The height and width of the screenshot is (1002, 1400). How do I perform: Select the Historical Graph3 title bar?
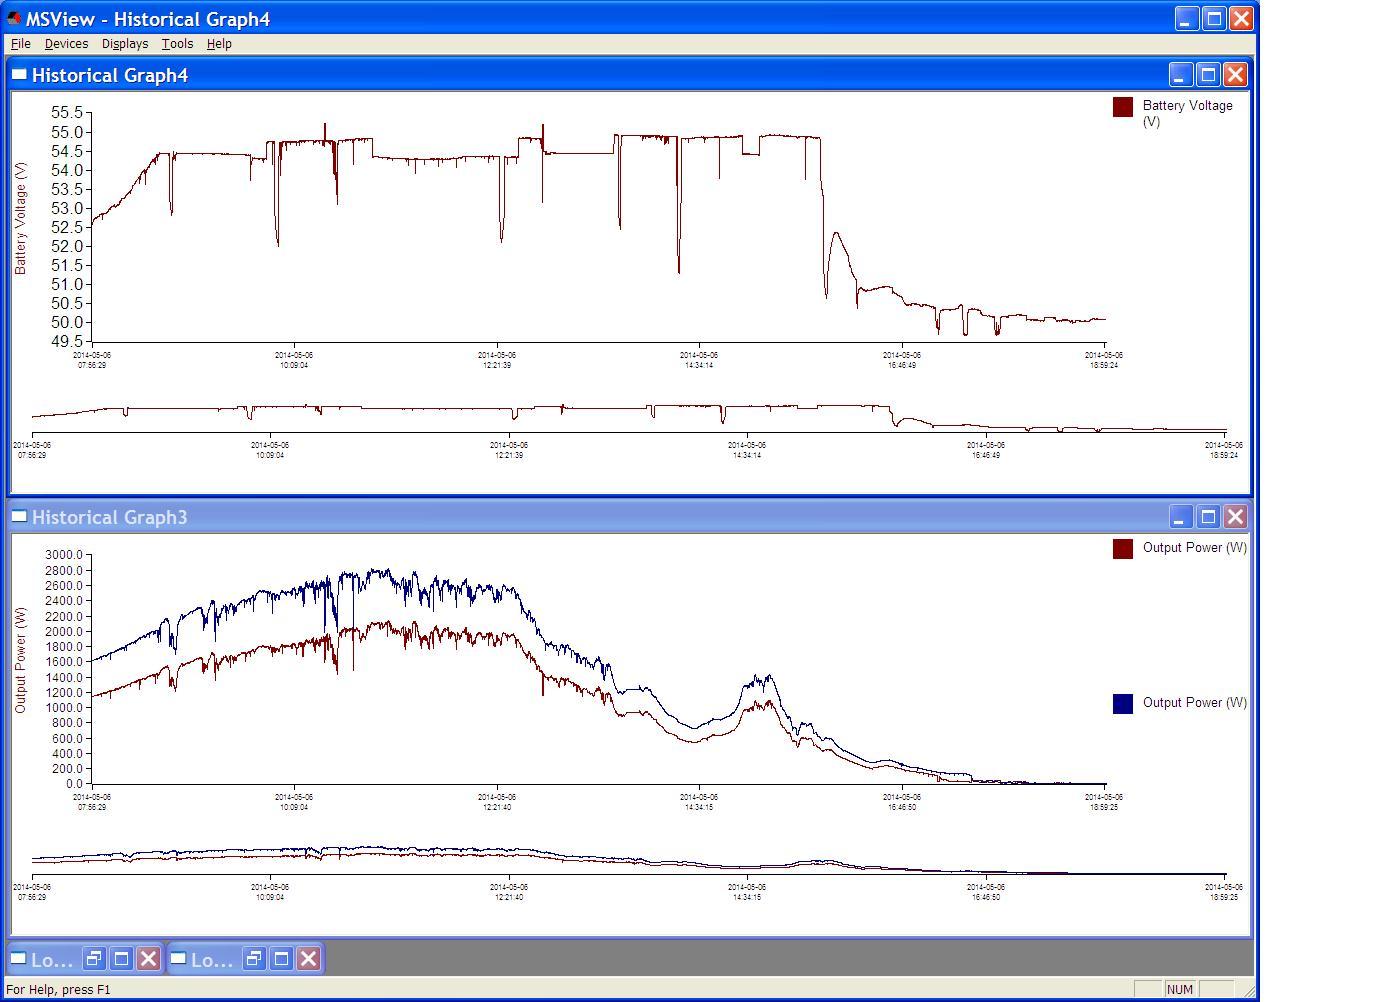point(600,517)
